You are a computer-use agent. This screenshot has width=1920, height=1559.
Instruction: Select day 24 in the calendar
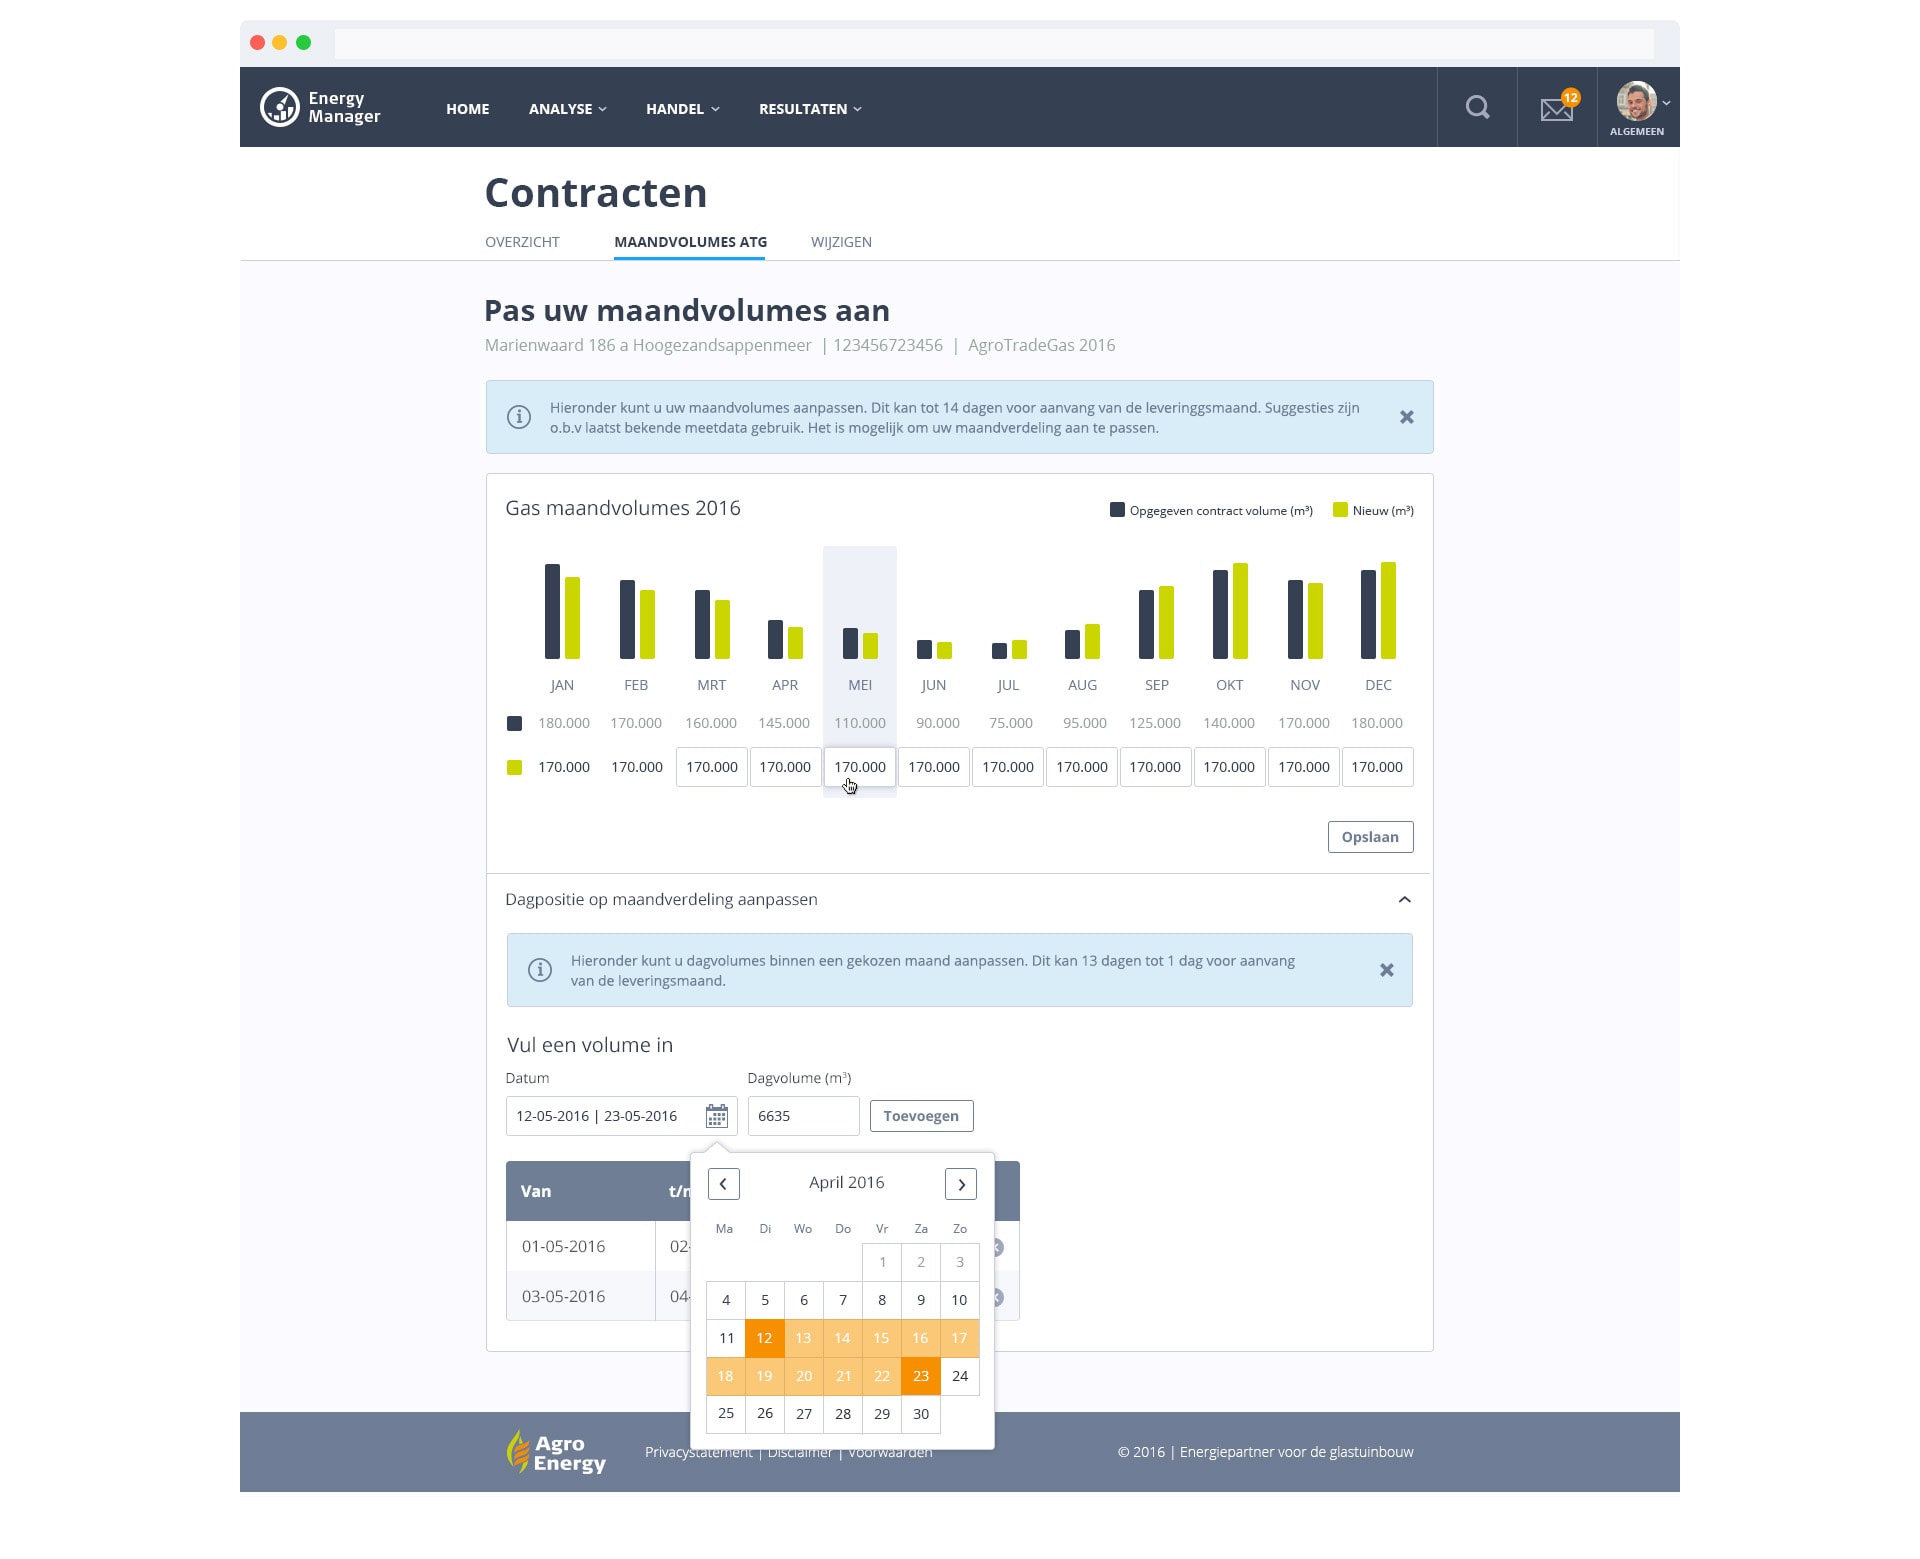(959, 1376)
